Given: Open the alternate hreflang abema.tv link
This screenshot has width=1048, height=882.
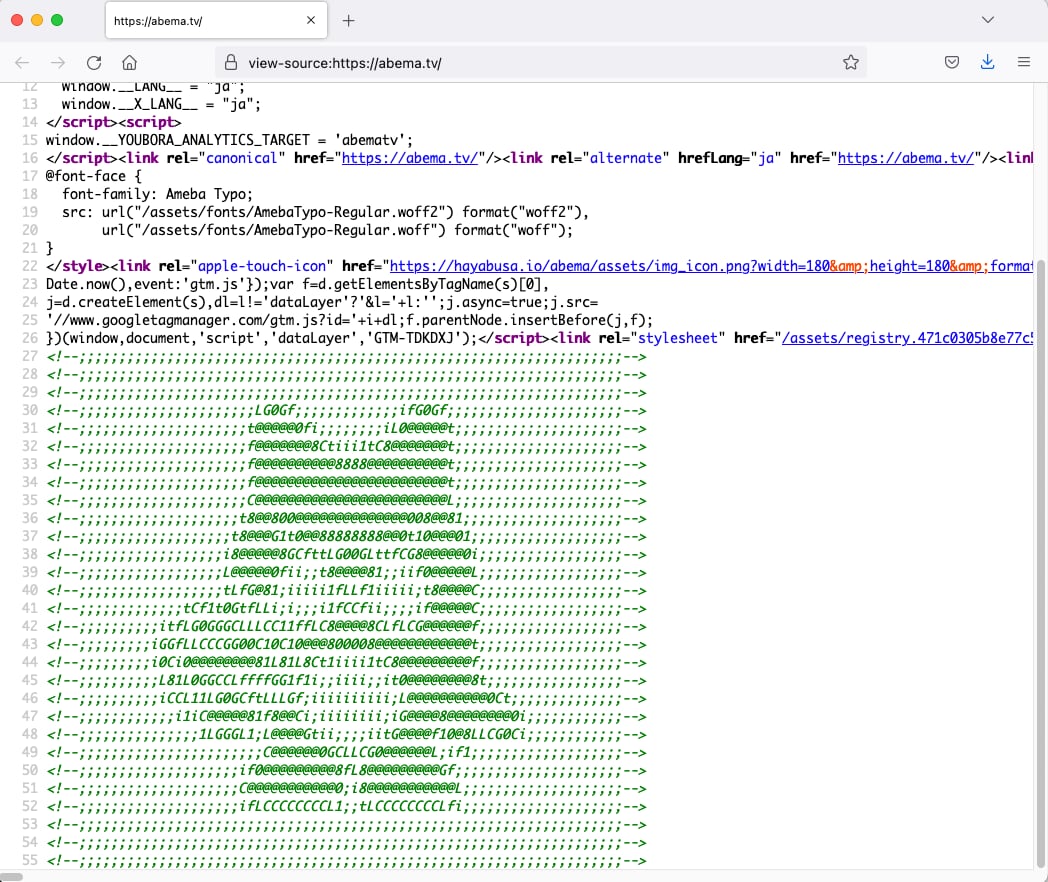Looking at the screenshot, I should tap(906, 158).
